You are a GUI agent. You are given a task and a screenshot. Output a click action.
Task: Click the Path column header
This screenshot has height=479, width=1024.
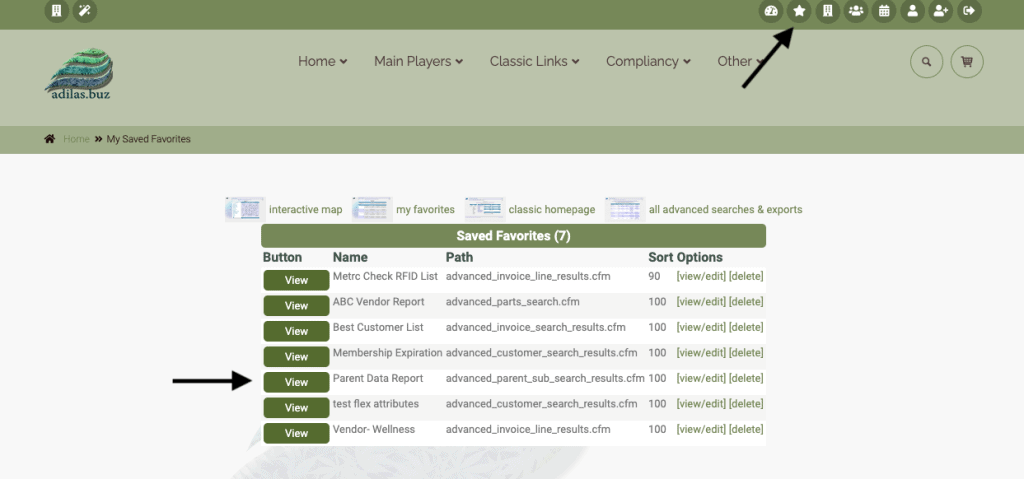(460, 257)
